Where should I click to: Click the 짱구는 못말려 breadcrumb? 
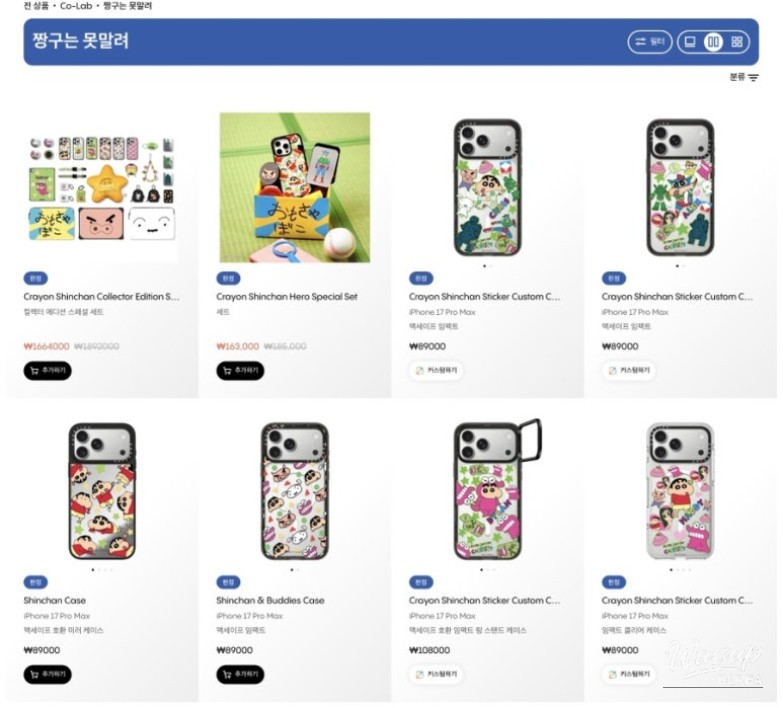[x=127, y=6]
